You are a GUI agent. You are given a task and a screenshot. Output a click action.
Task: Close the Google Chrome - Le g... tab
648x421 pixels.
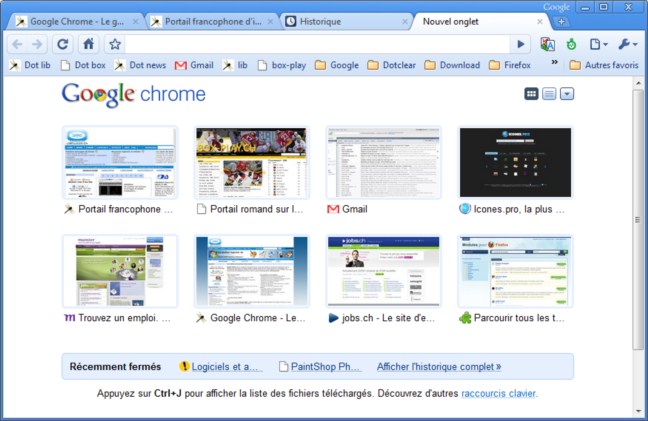[136, 21]
